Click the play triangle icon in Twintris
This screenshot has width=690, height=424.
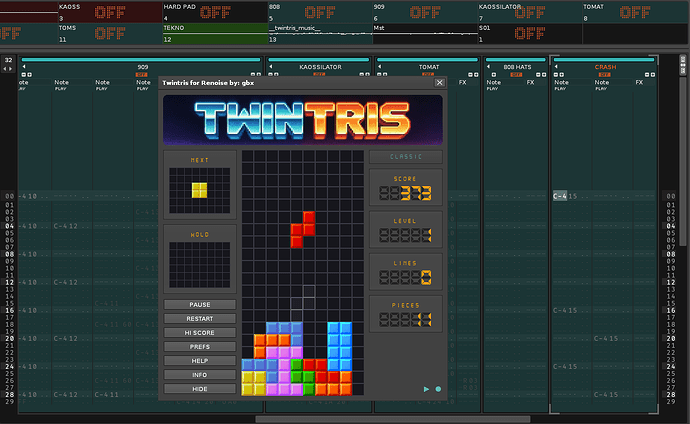click(x=426, y=389)
